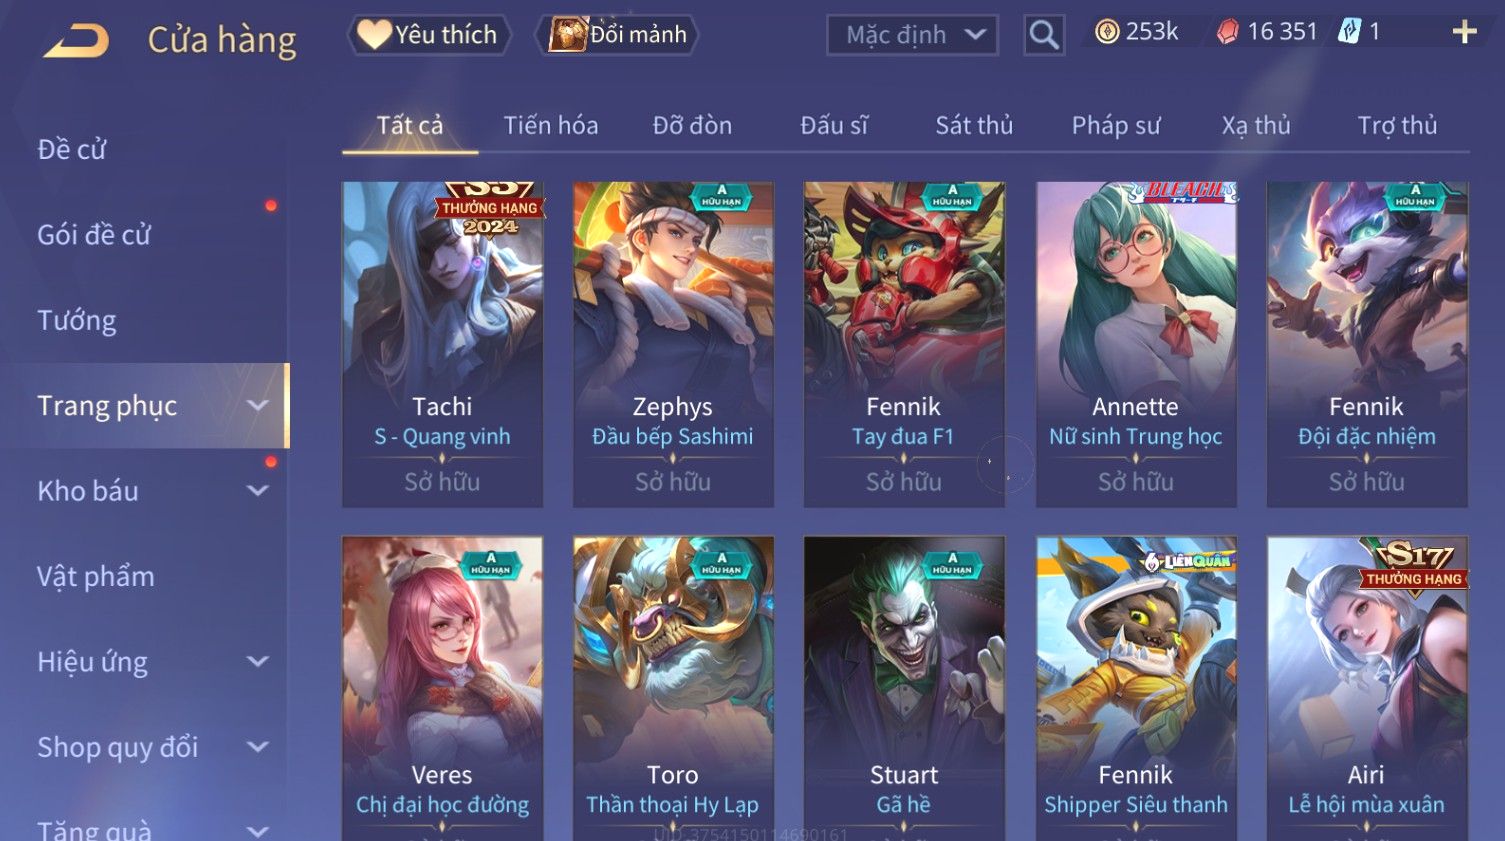Open the Tướng sidebar item

pyautogui.click(x=77, y=320)
